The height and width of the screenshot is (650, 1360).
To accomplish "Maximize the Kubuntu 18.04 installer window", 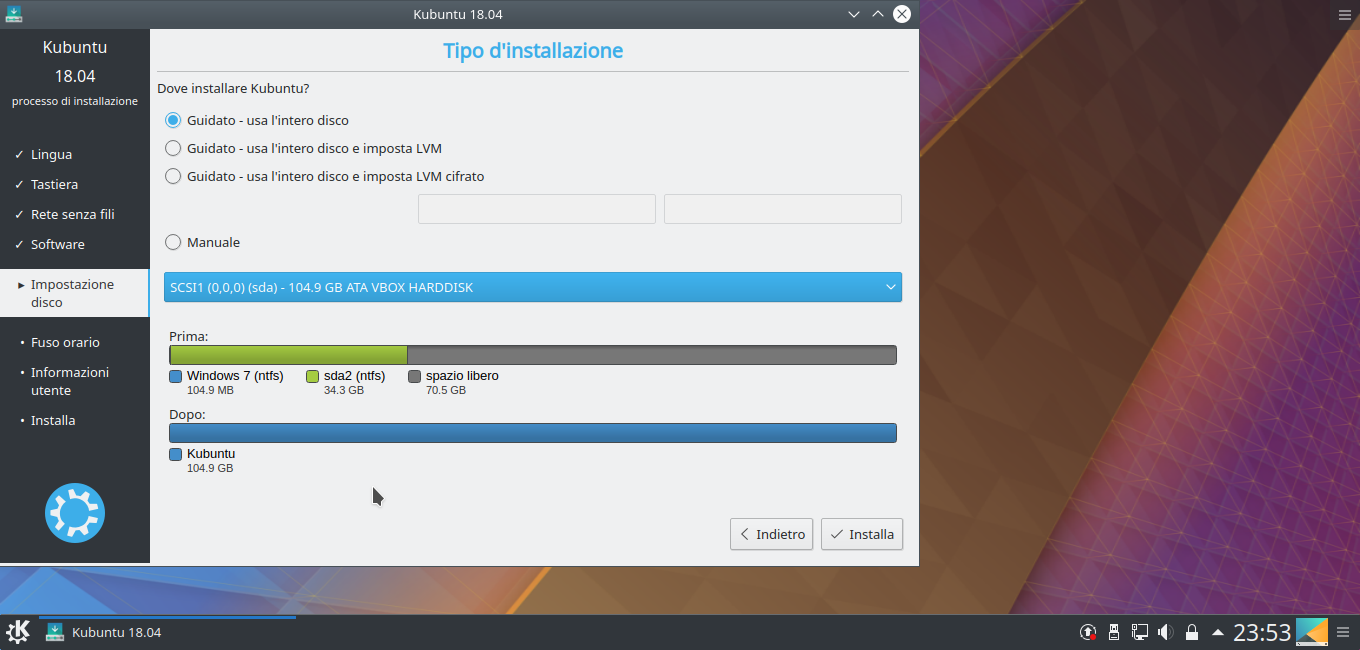I will click(x=878, y=14).
